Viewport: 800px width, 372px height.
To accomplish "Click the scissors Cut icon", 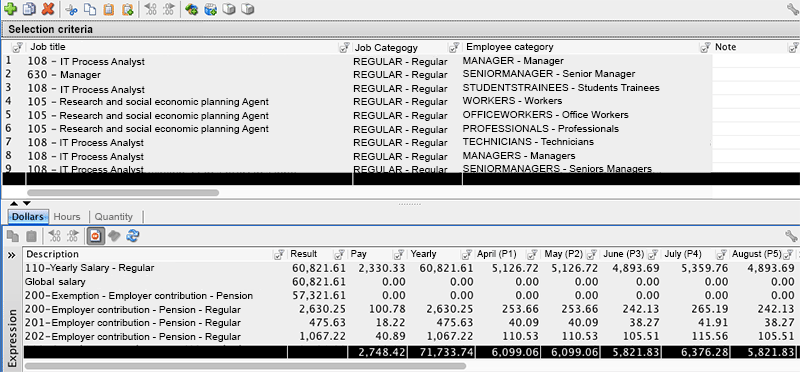I will click(x=72, y=9).
